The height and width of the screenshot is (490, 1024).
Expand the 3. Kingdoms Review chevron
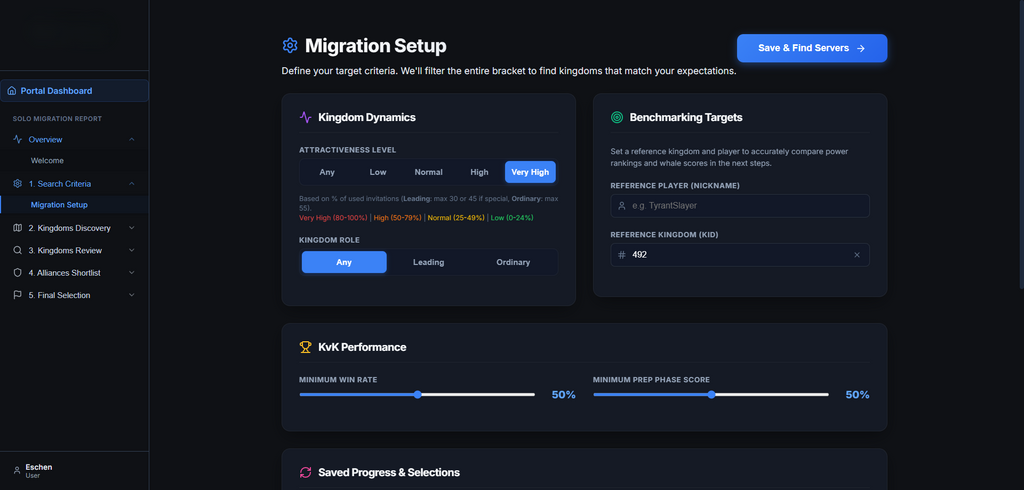132,250
